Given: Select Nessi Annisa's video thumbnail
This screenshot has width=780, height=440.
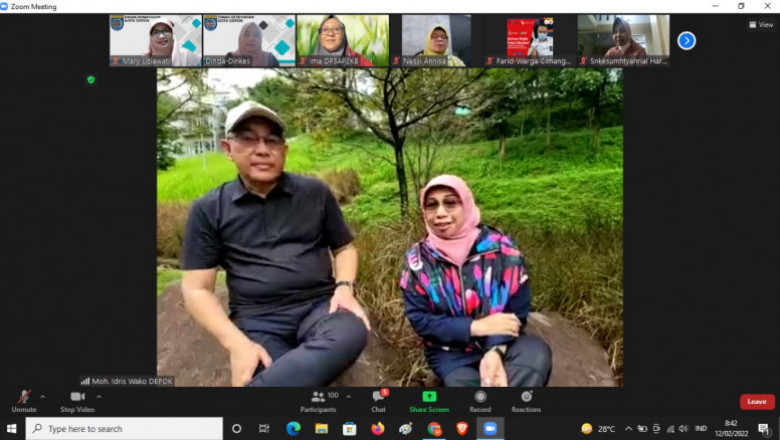Looking at the screenshot, I should tap(436, 40).
